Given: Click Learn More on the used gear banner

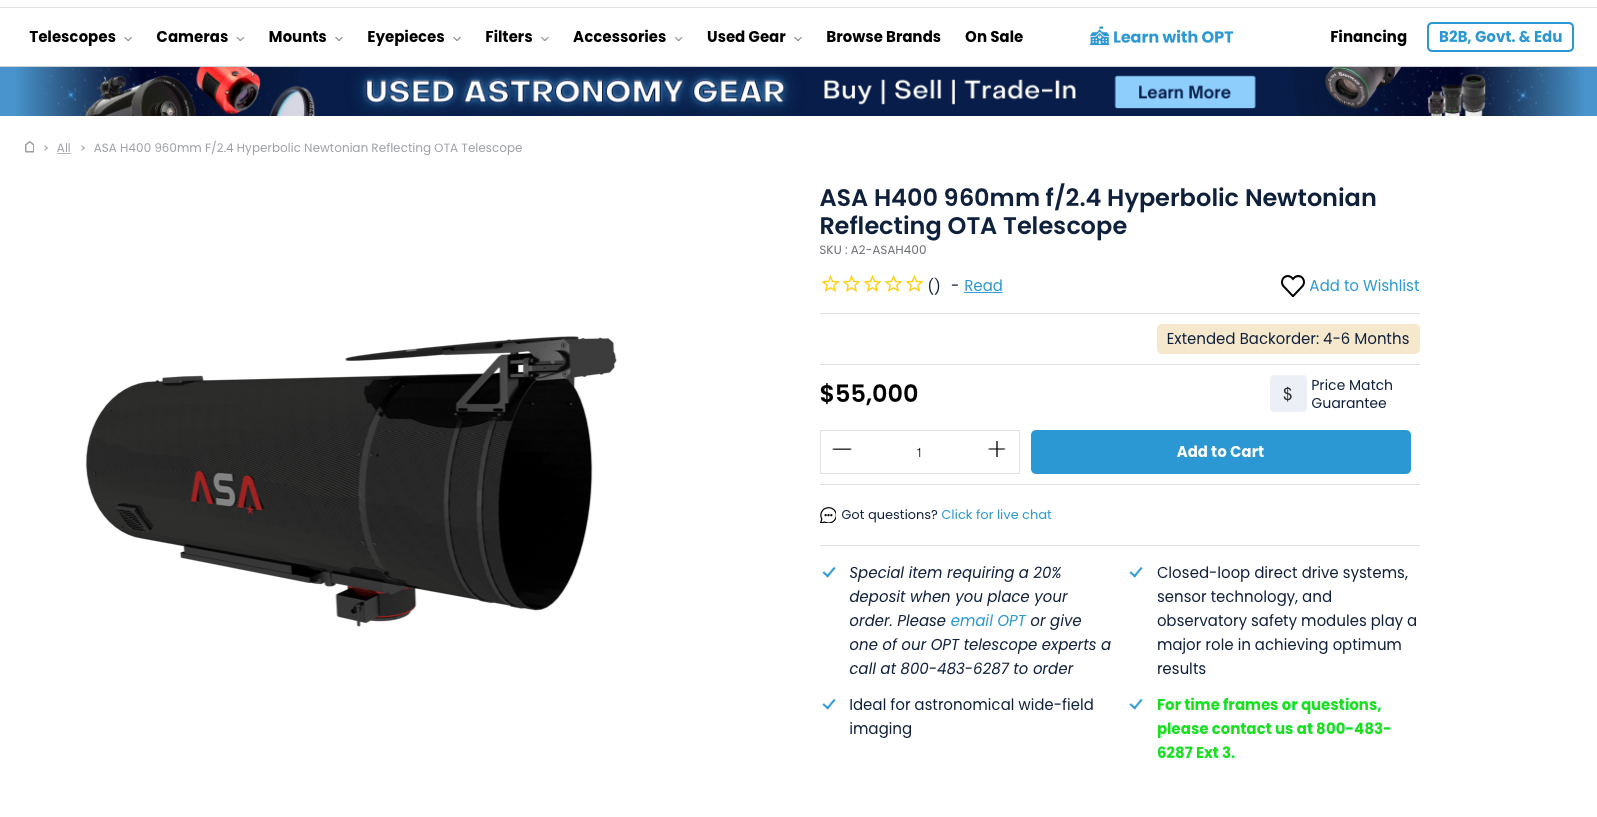Looking at the screenshot, I should 1184,92.
